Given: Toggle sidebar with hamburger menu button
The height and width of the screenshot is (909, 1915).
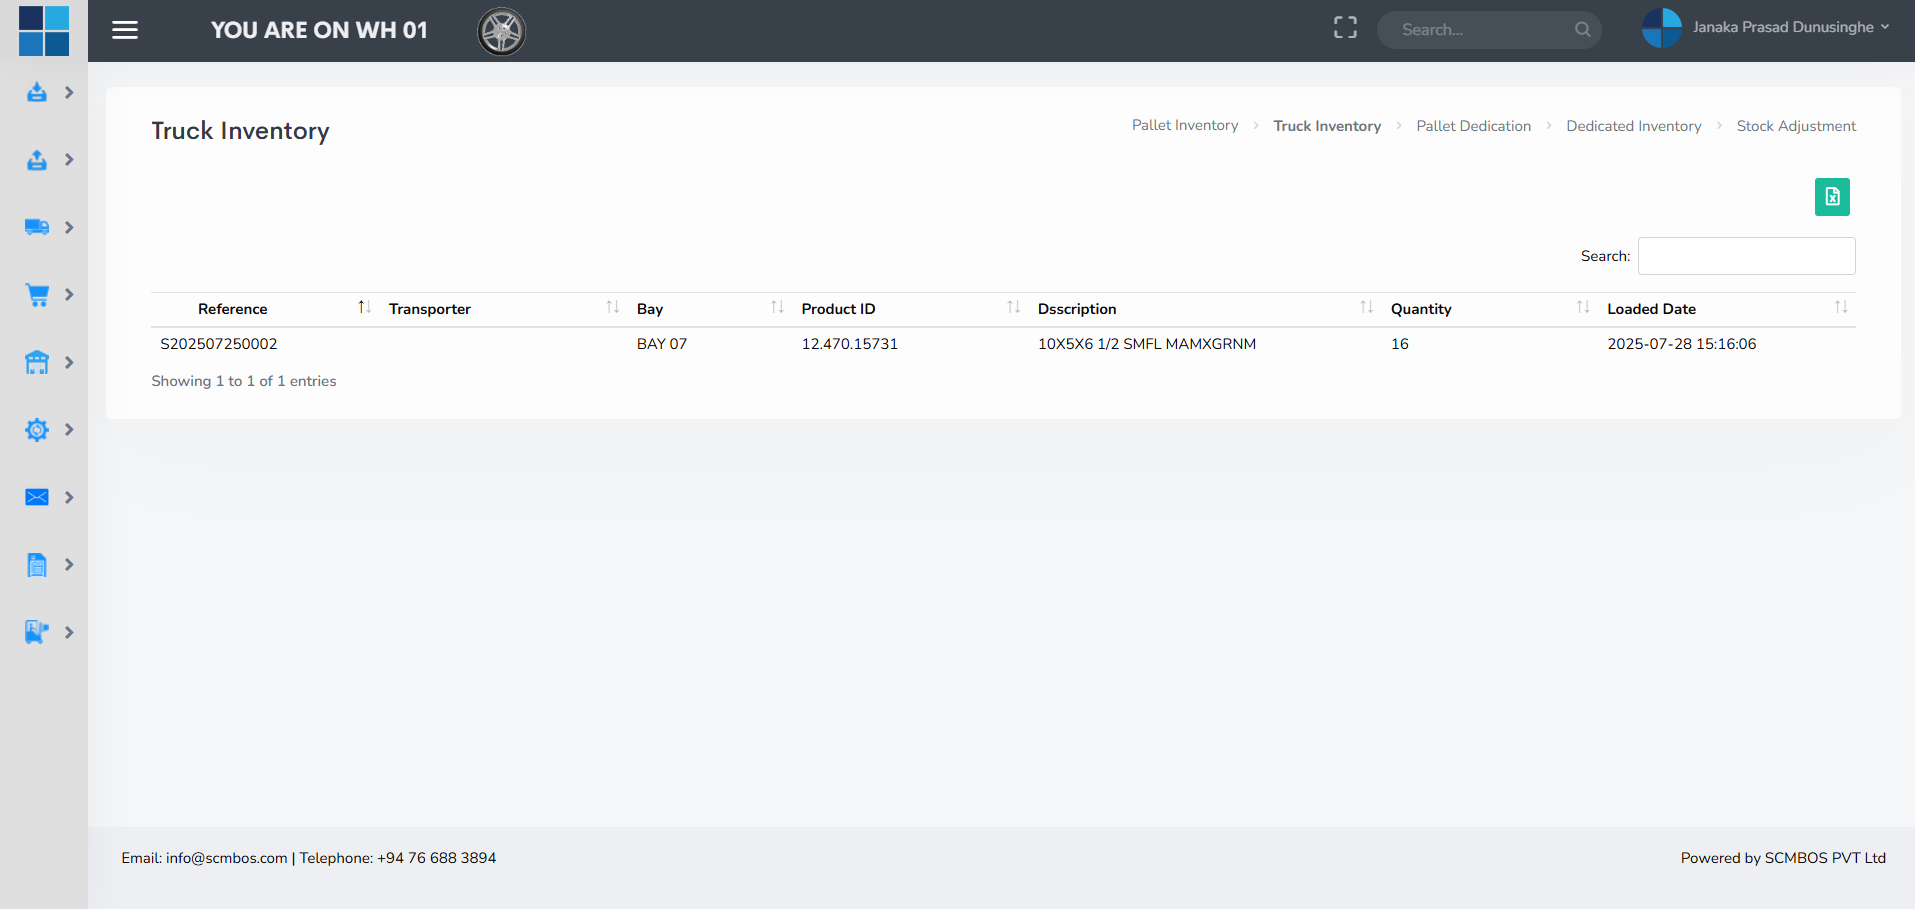Looking at the screenshot, I should coord(125,30).
